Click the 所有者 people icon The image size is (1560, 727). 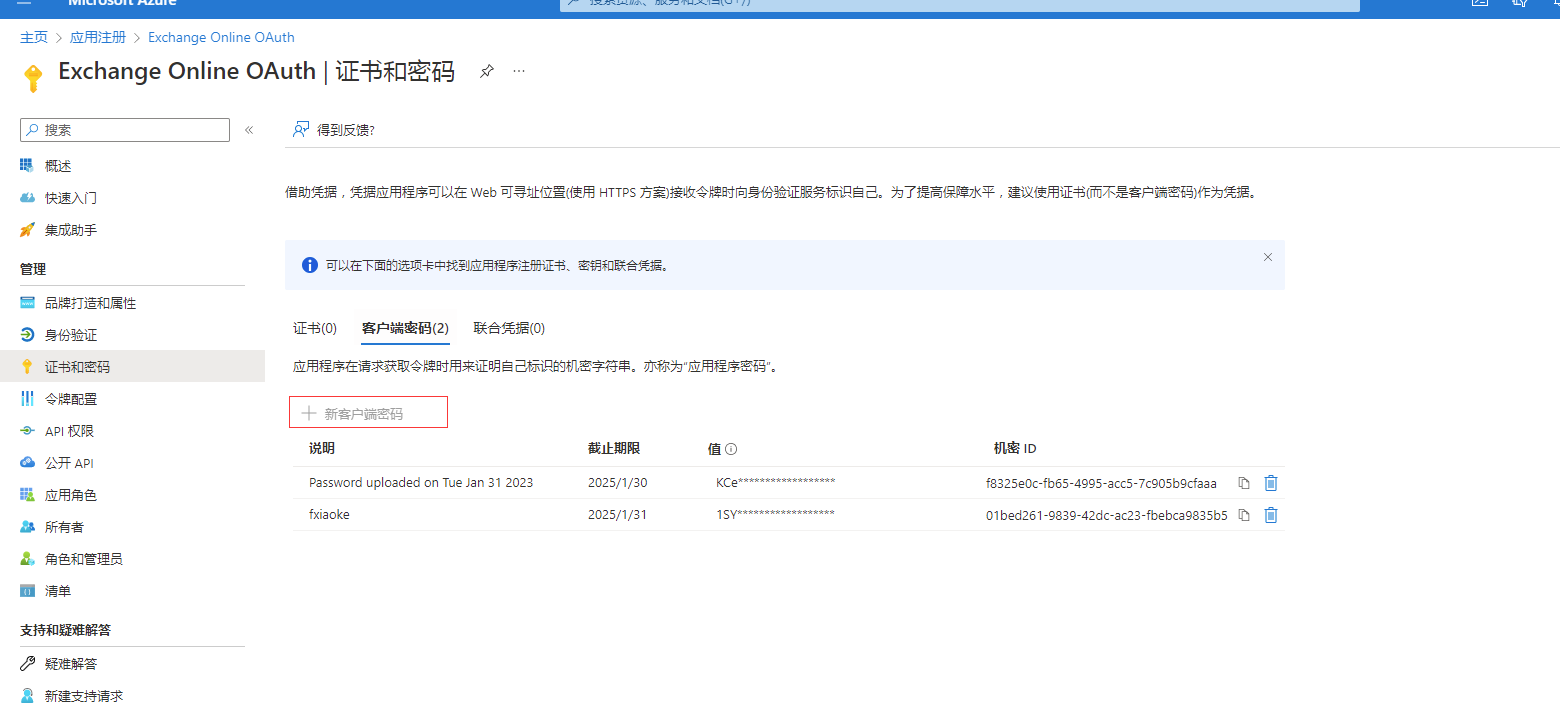[27, 527]
